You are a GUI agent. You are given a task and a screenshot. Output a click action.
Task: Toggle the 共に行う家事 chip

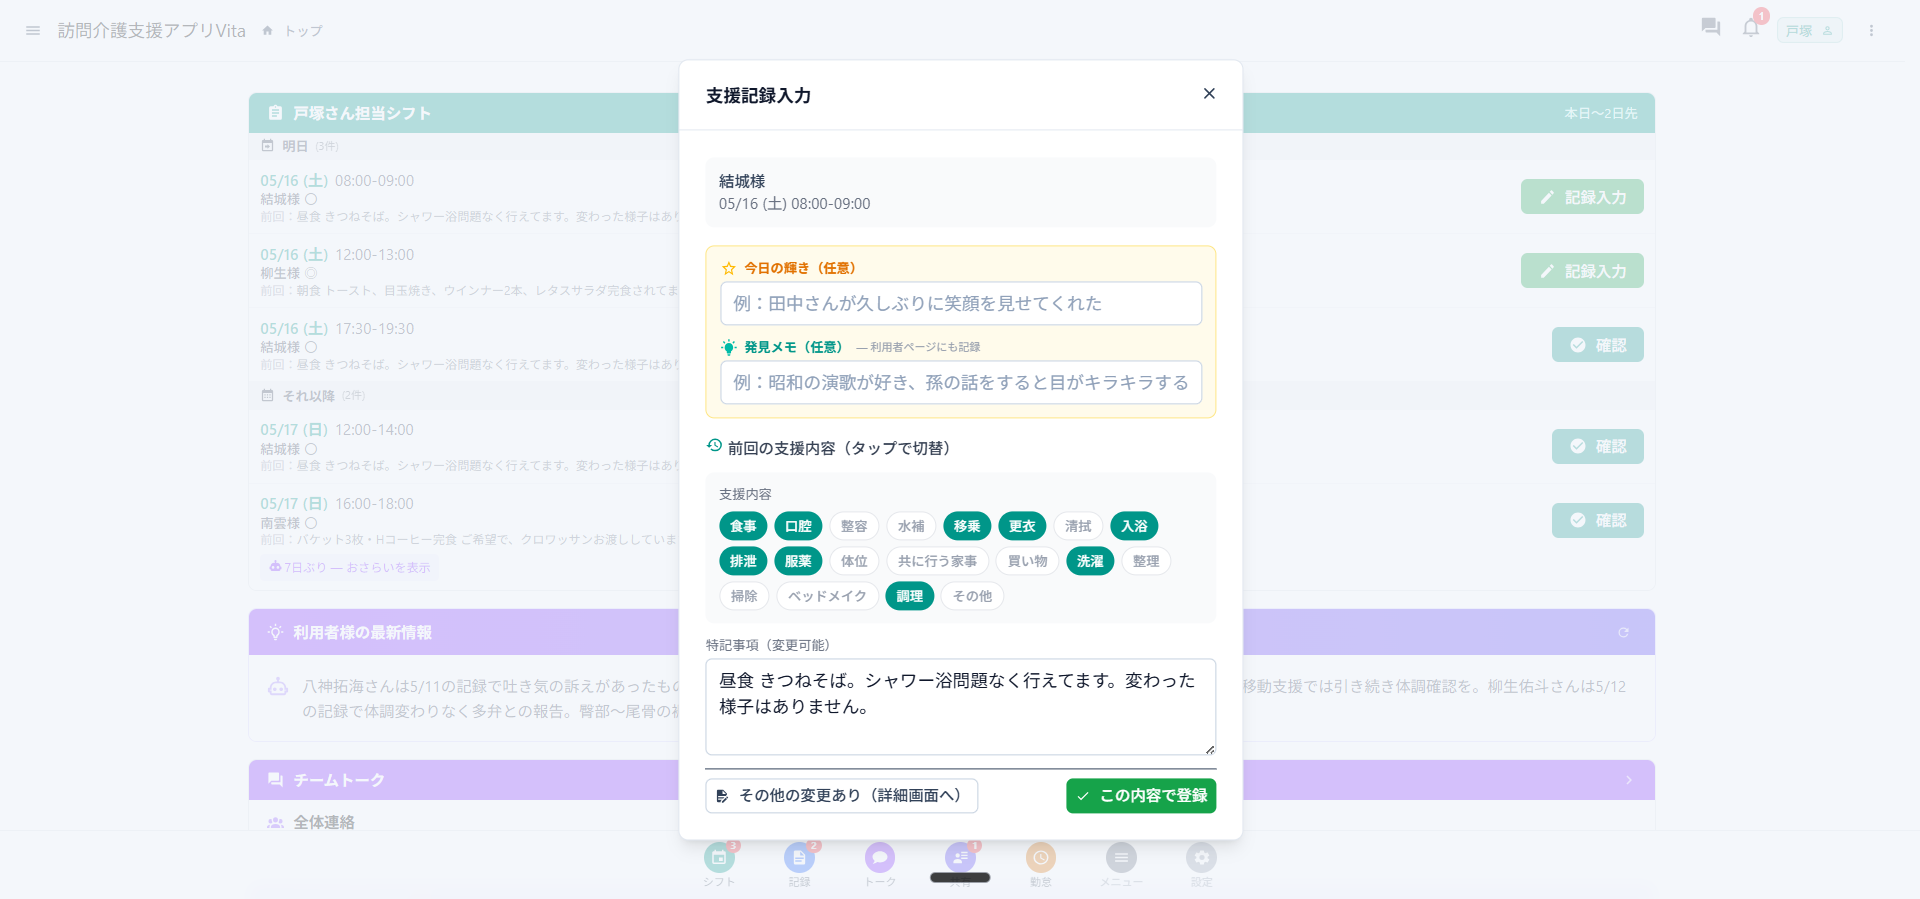pyautogui.click(x=937, y=561)
